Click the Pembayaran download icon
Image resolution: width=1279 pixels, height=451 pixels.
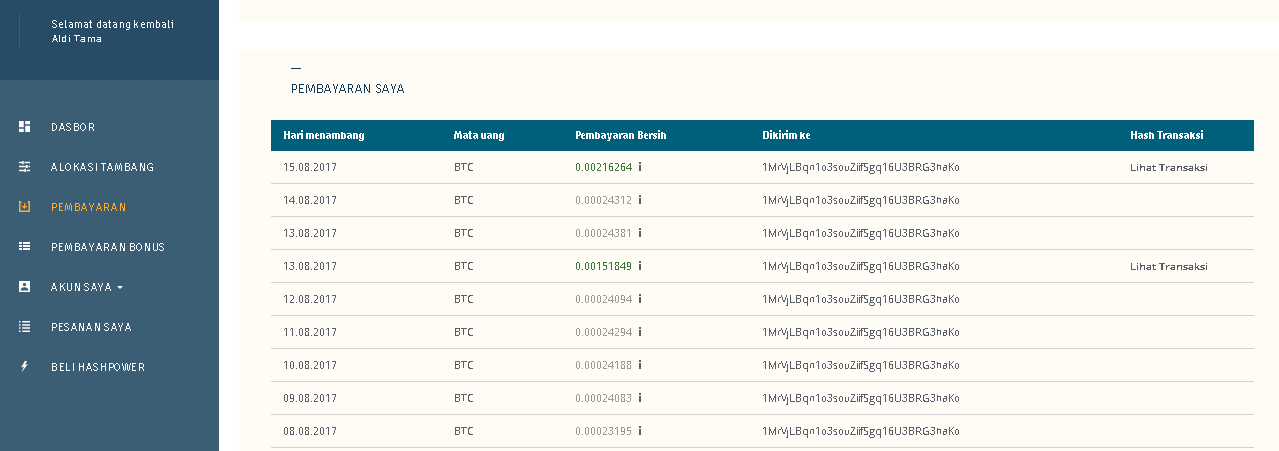click(25, 207)
